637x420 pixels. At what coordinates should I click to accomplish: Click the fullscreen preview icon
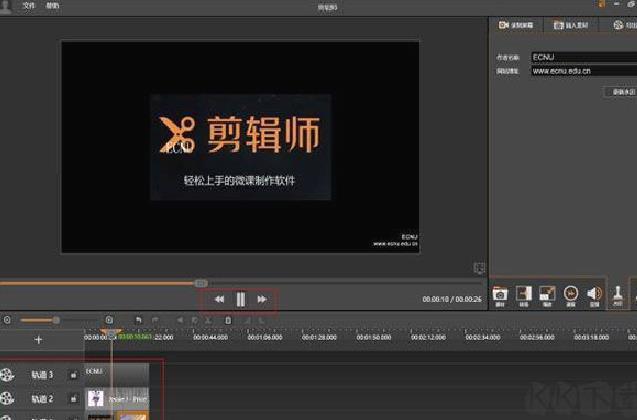[x=479, y=268]
